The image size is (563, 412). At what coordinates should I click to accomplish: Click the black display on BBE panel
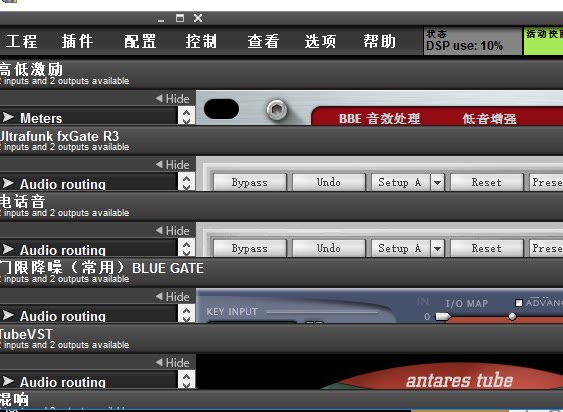pos(221,109)
